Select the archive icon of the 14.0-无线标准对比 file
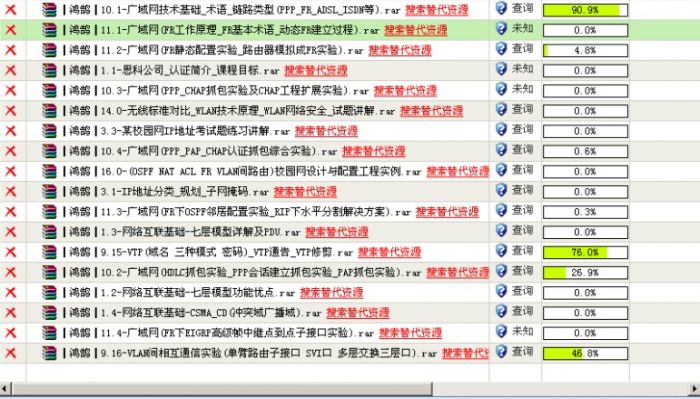 [50, 110]
